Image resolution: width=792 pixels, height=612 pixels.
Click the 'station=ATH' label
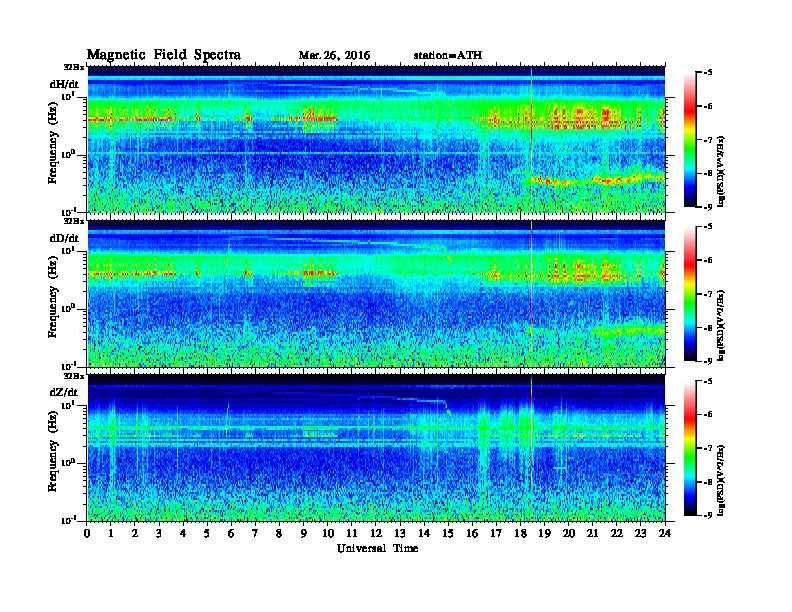pyautogui.click(x=448, y=56)
